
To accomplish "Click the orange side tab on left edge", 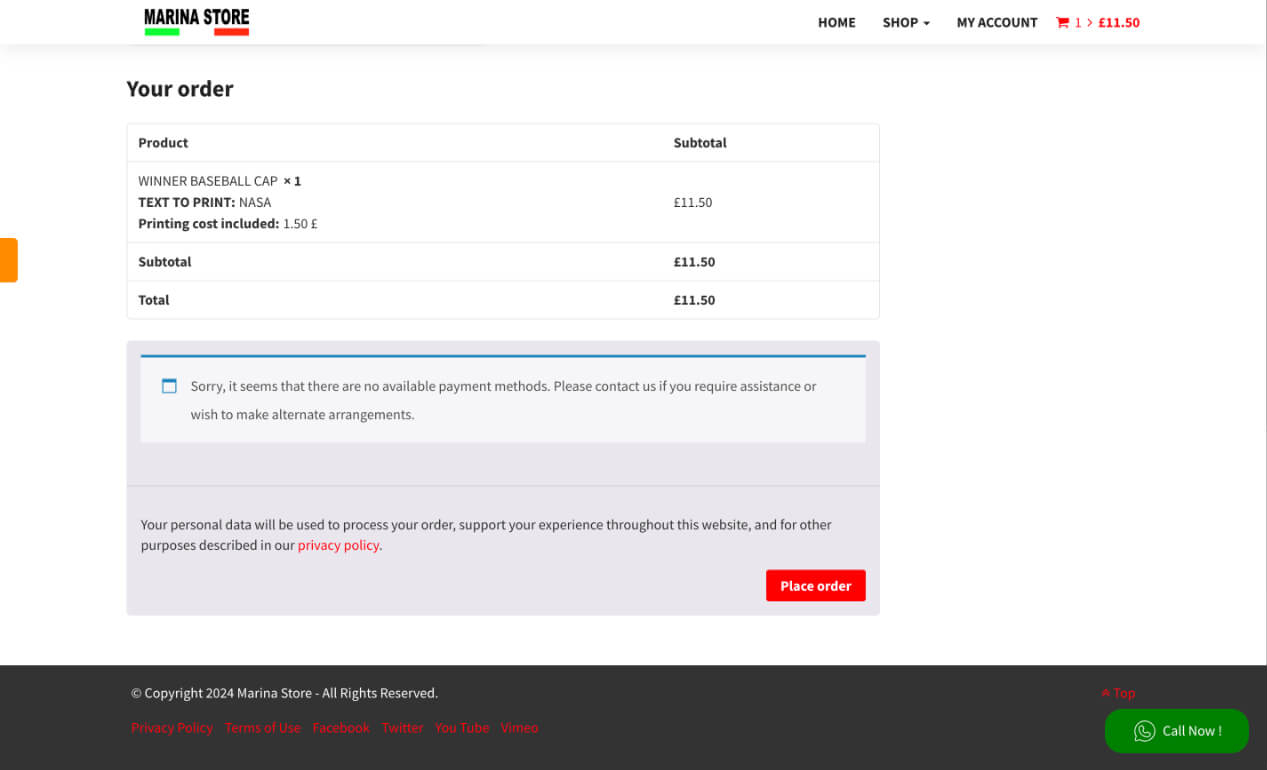I will coord(8,260).
